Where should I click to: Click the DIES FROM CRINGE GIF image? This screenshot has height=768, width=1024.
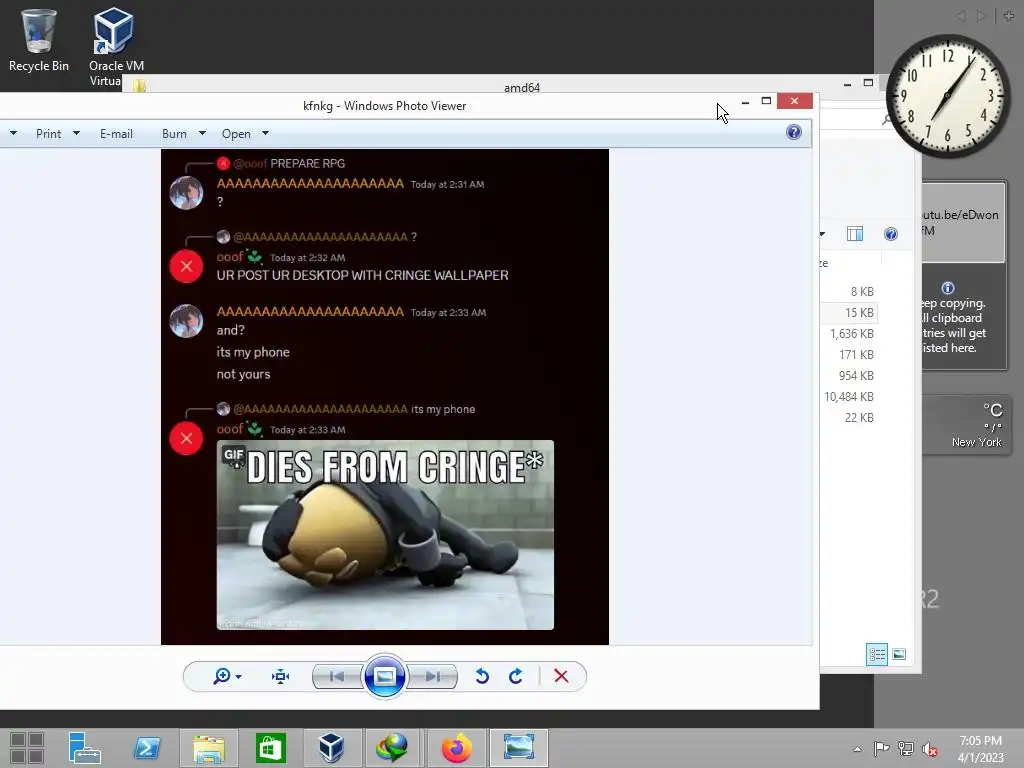(385, 535)
